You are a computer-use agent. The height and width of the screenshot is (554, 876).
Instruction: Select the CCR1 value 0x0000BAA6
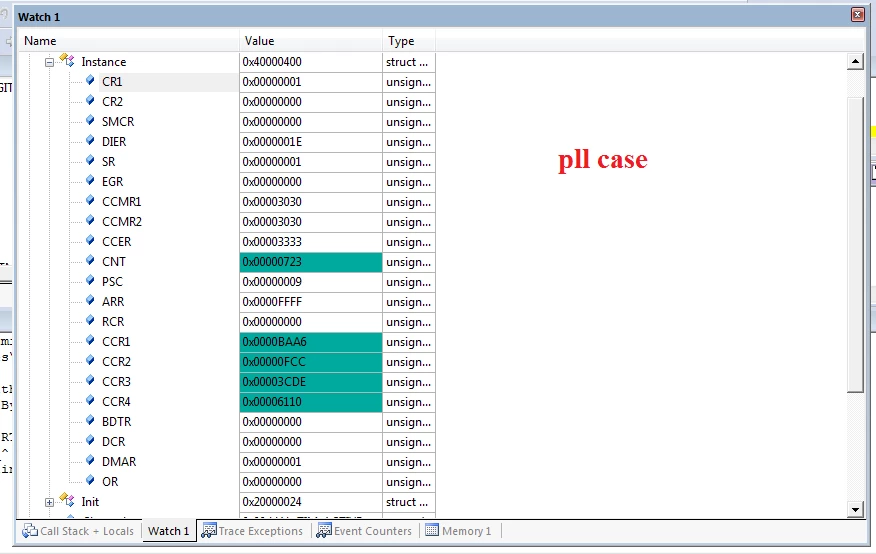click(311, 342)
